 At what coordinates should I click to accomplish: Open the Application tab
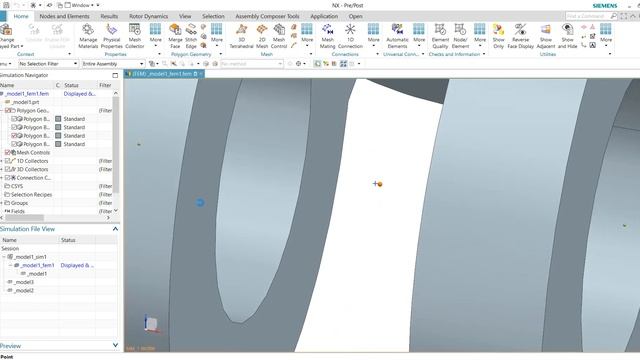pos(324,16)
